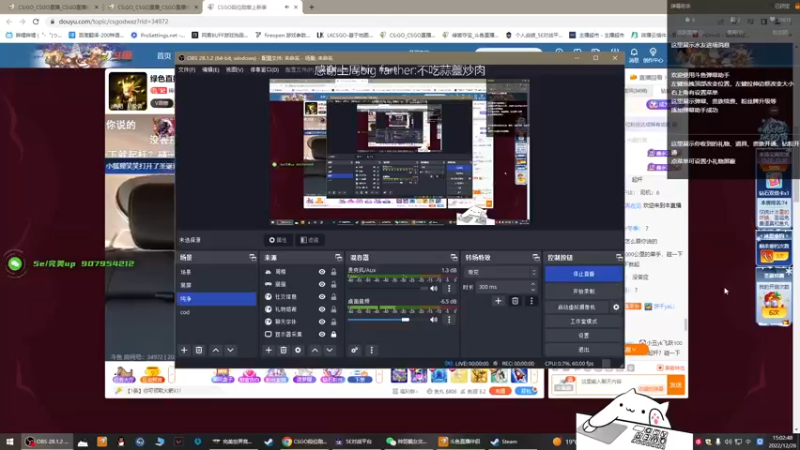Go to 首页 on the Douyu navigation bar
Viewport: 800px width, 450px height.
click(164, 56)
